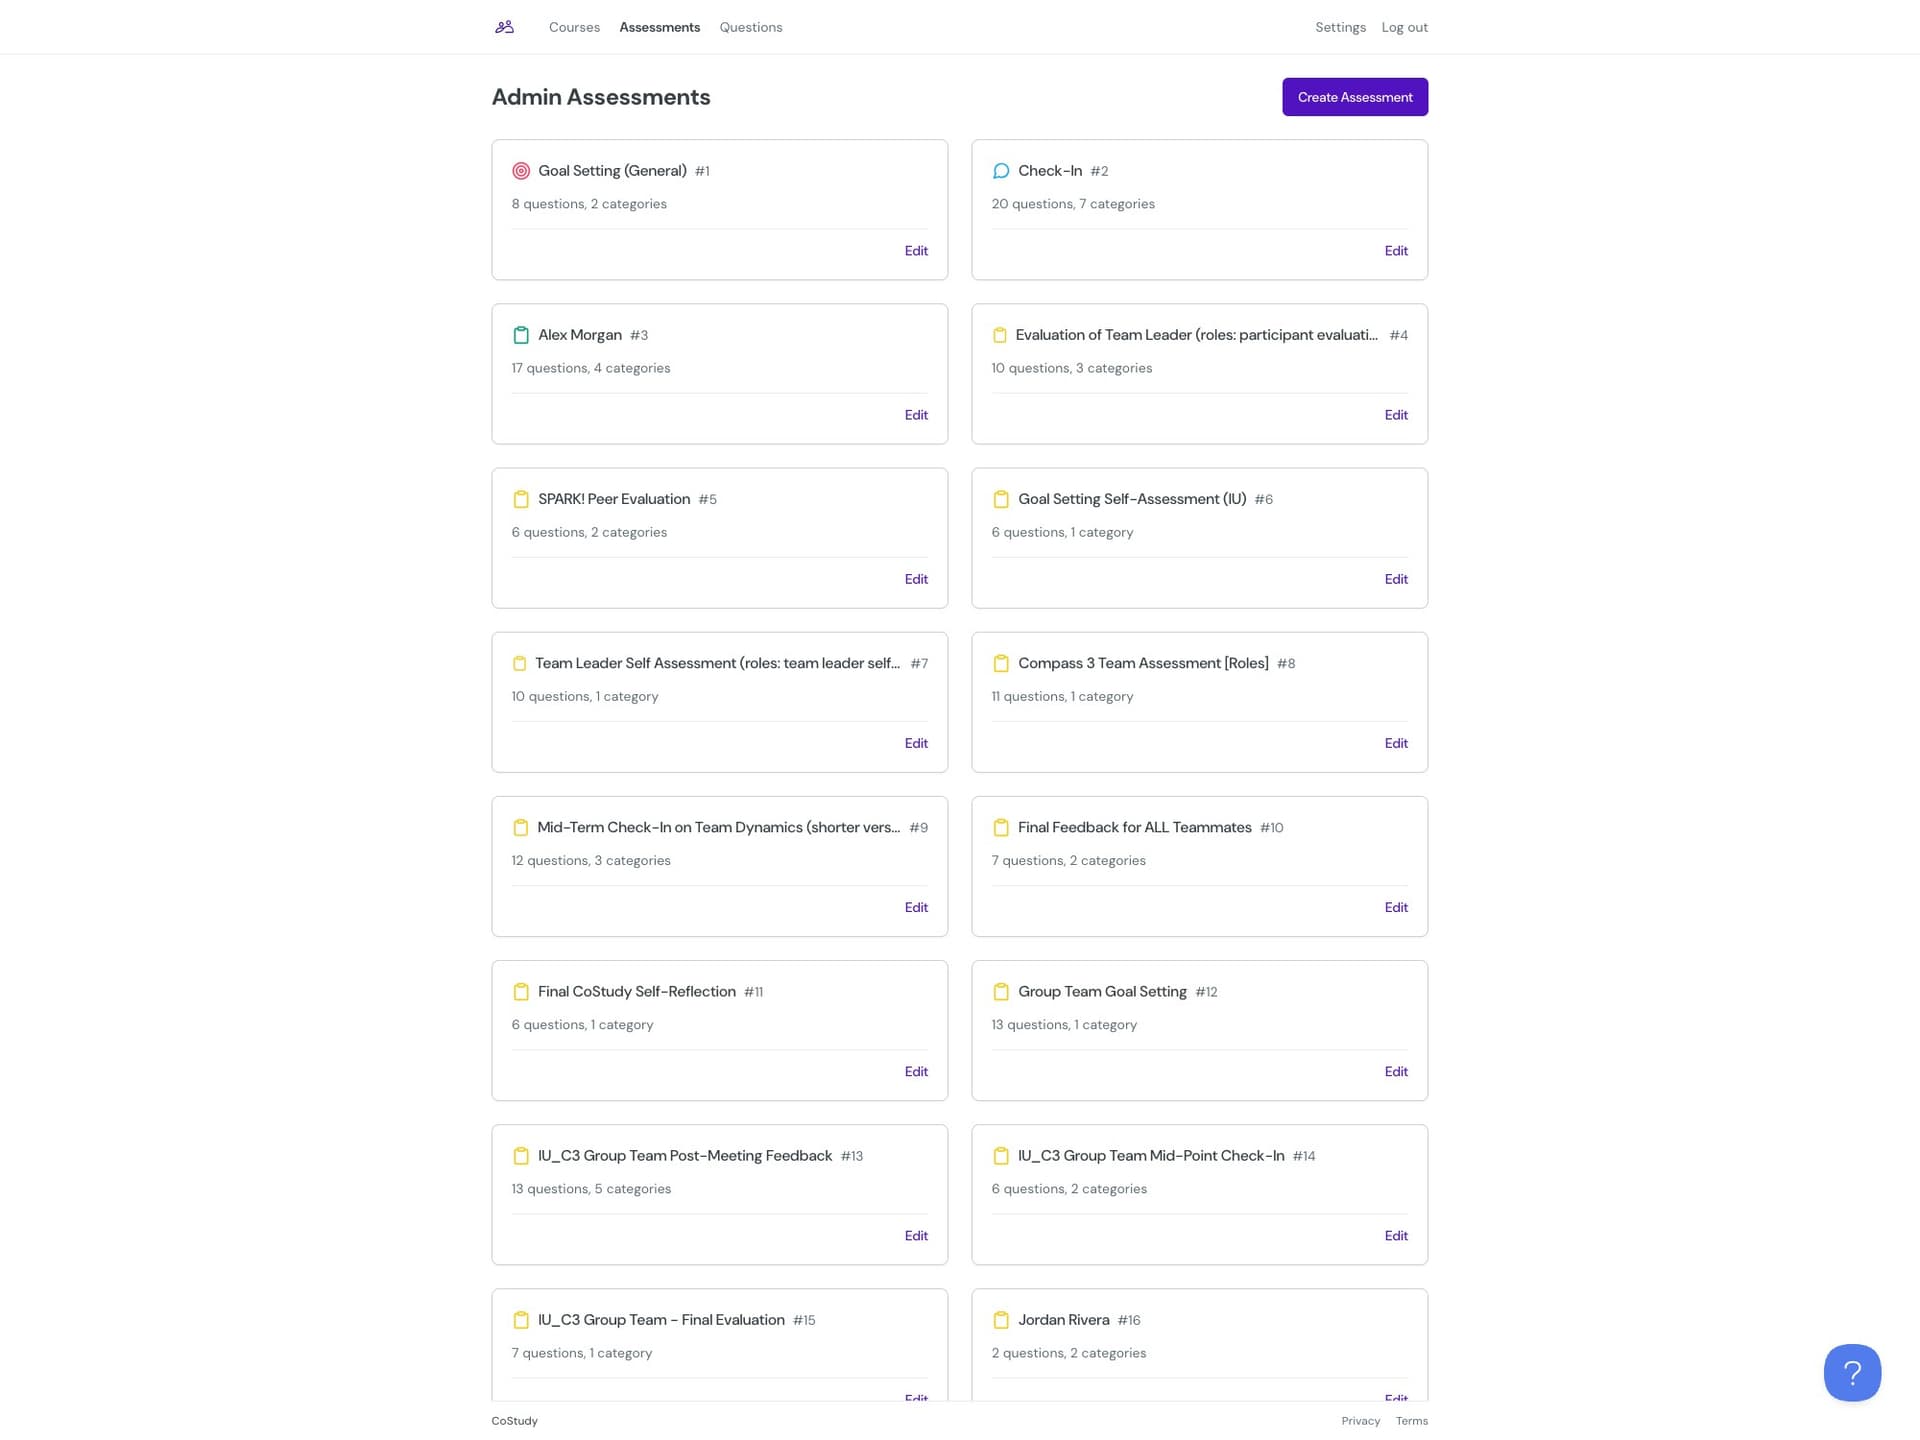The height and width of the screenshot is (1440, 1920).
Task: Edit Final Feedback for ALL Teammates
Action: point(1396,907)
